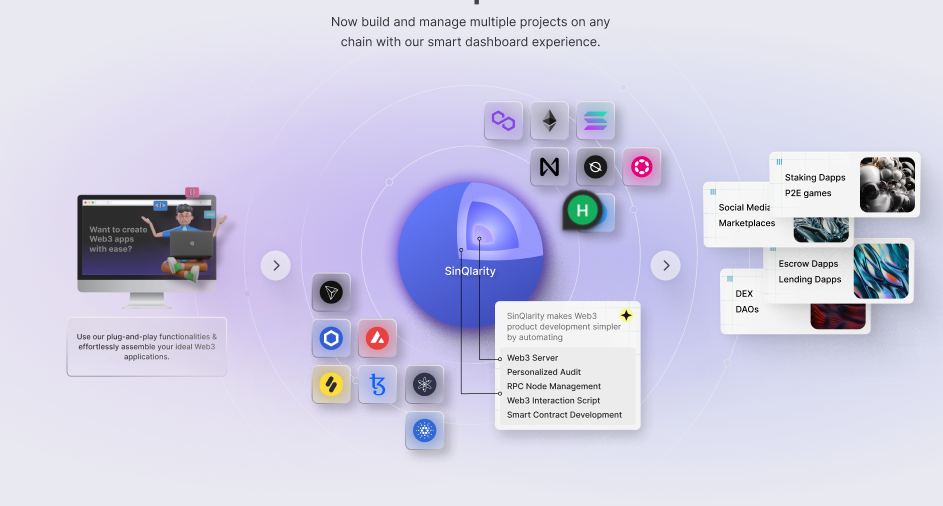Click the green H chain icon
Screen dimensions: 943x506
[581, 211]
